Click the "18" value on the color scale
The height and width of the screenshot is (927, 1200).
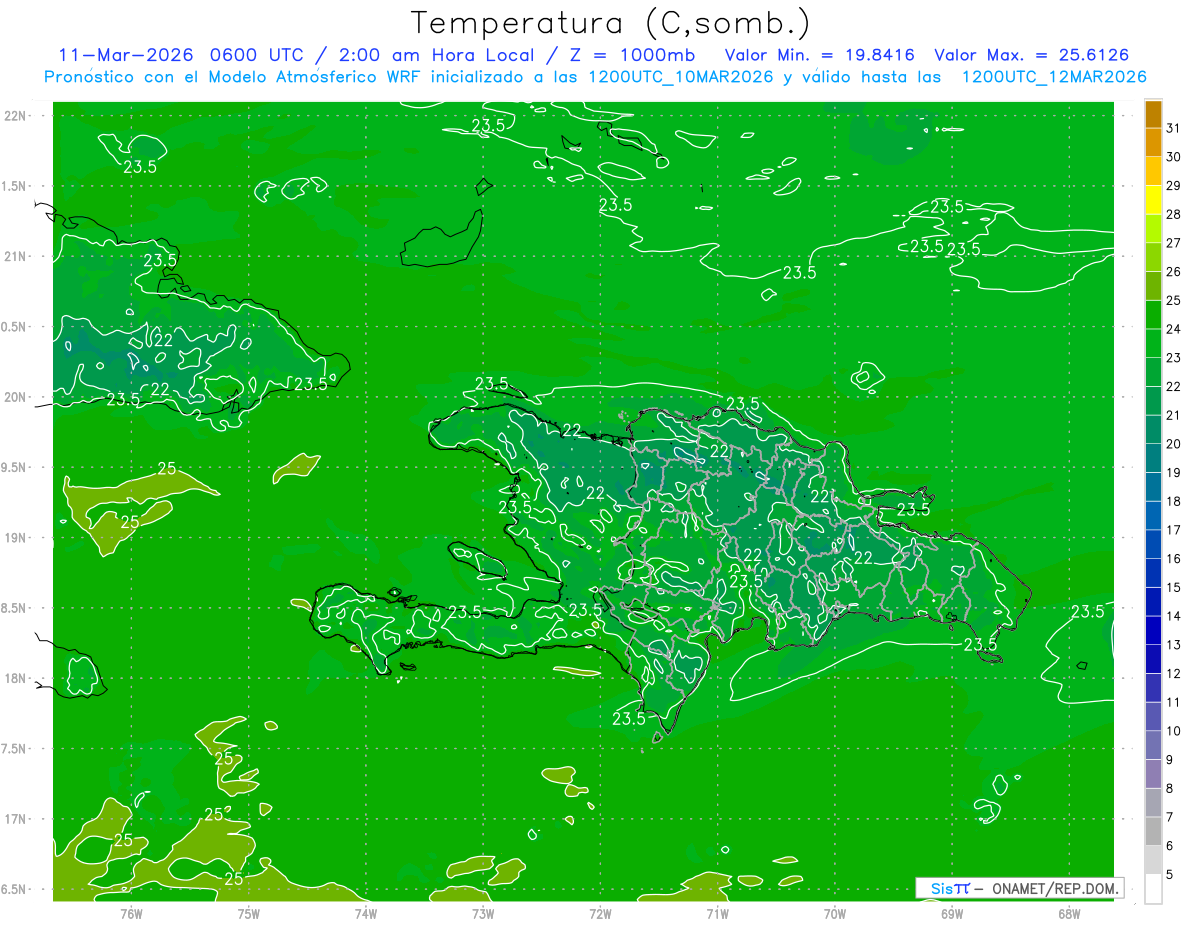click(1174, 502)
